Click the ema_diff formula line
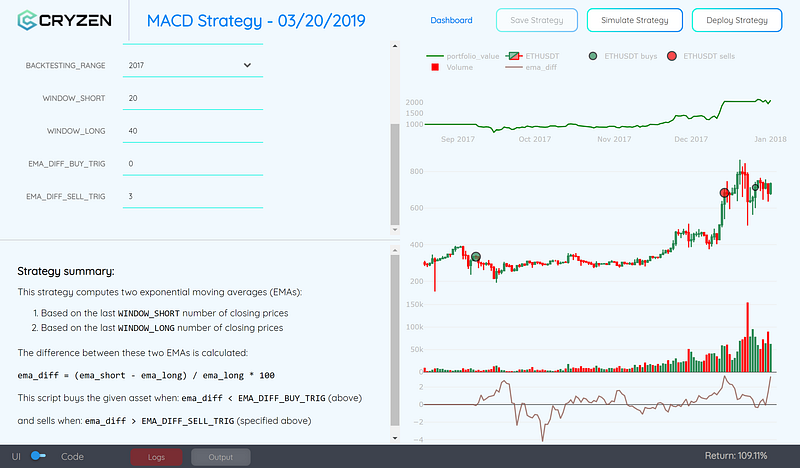The height and width of the screenshot is (468, 800). pos(146,376)
